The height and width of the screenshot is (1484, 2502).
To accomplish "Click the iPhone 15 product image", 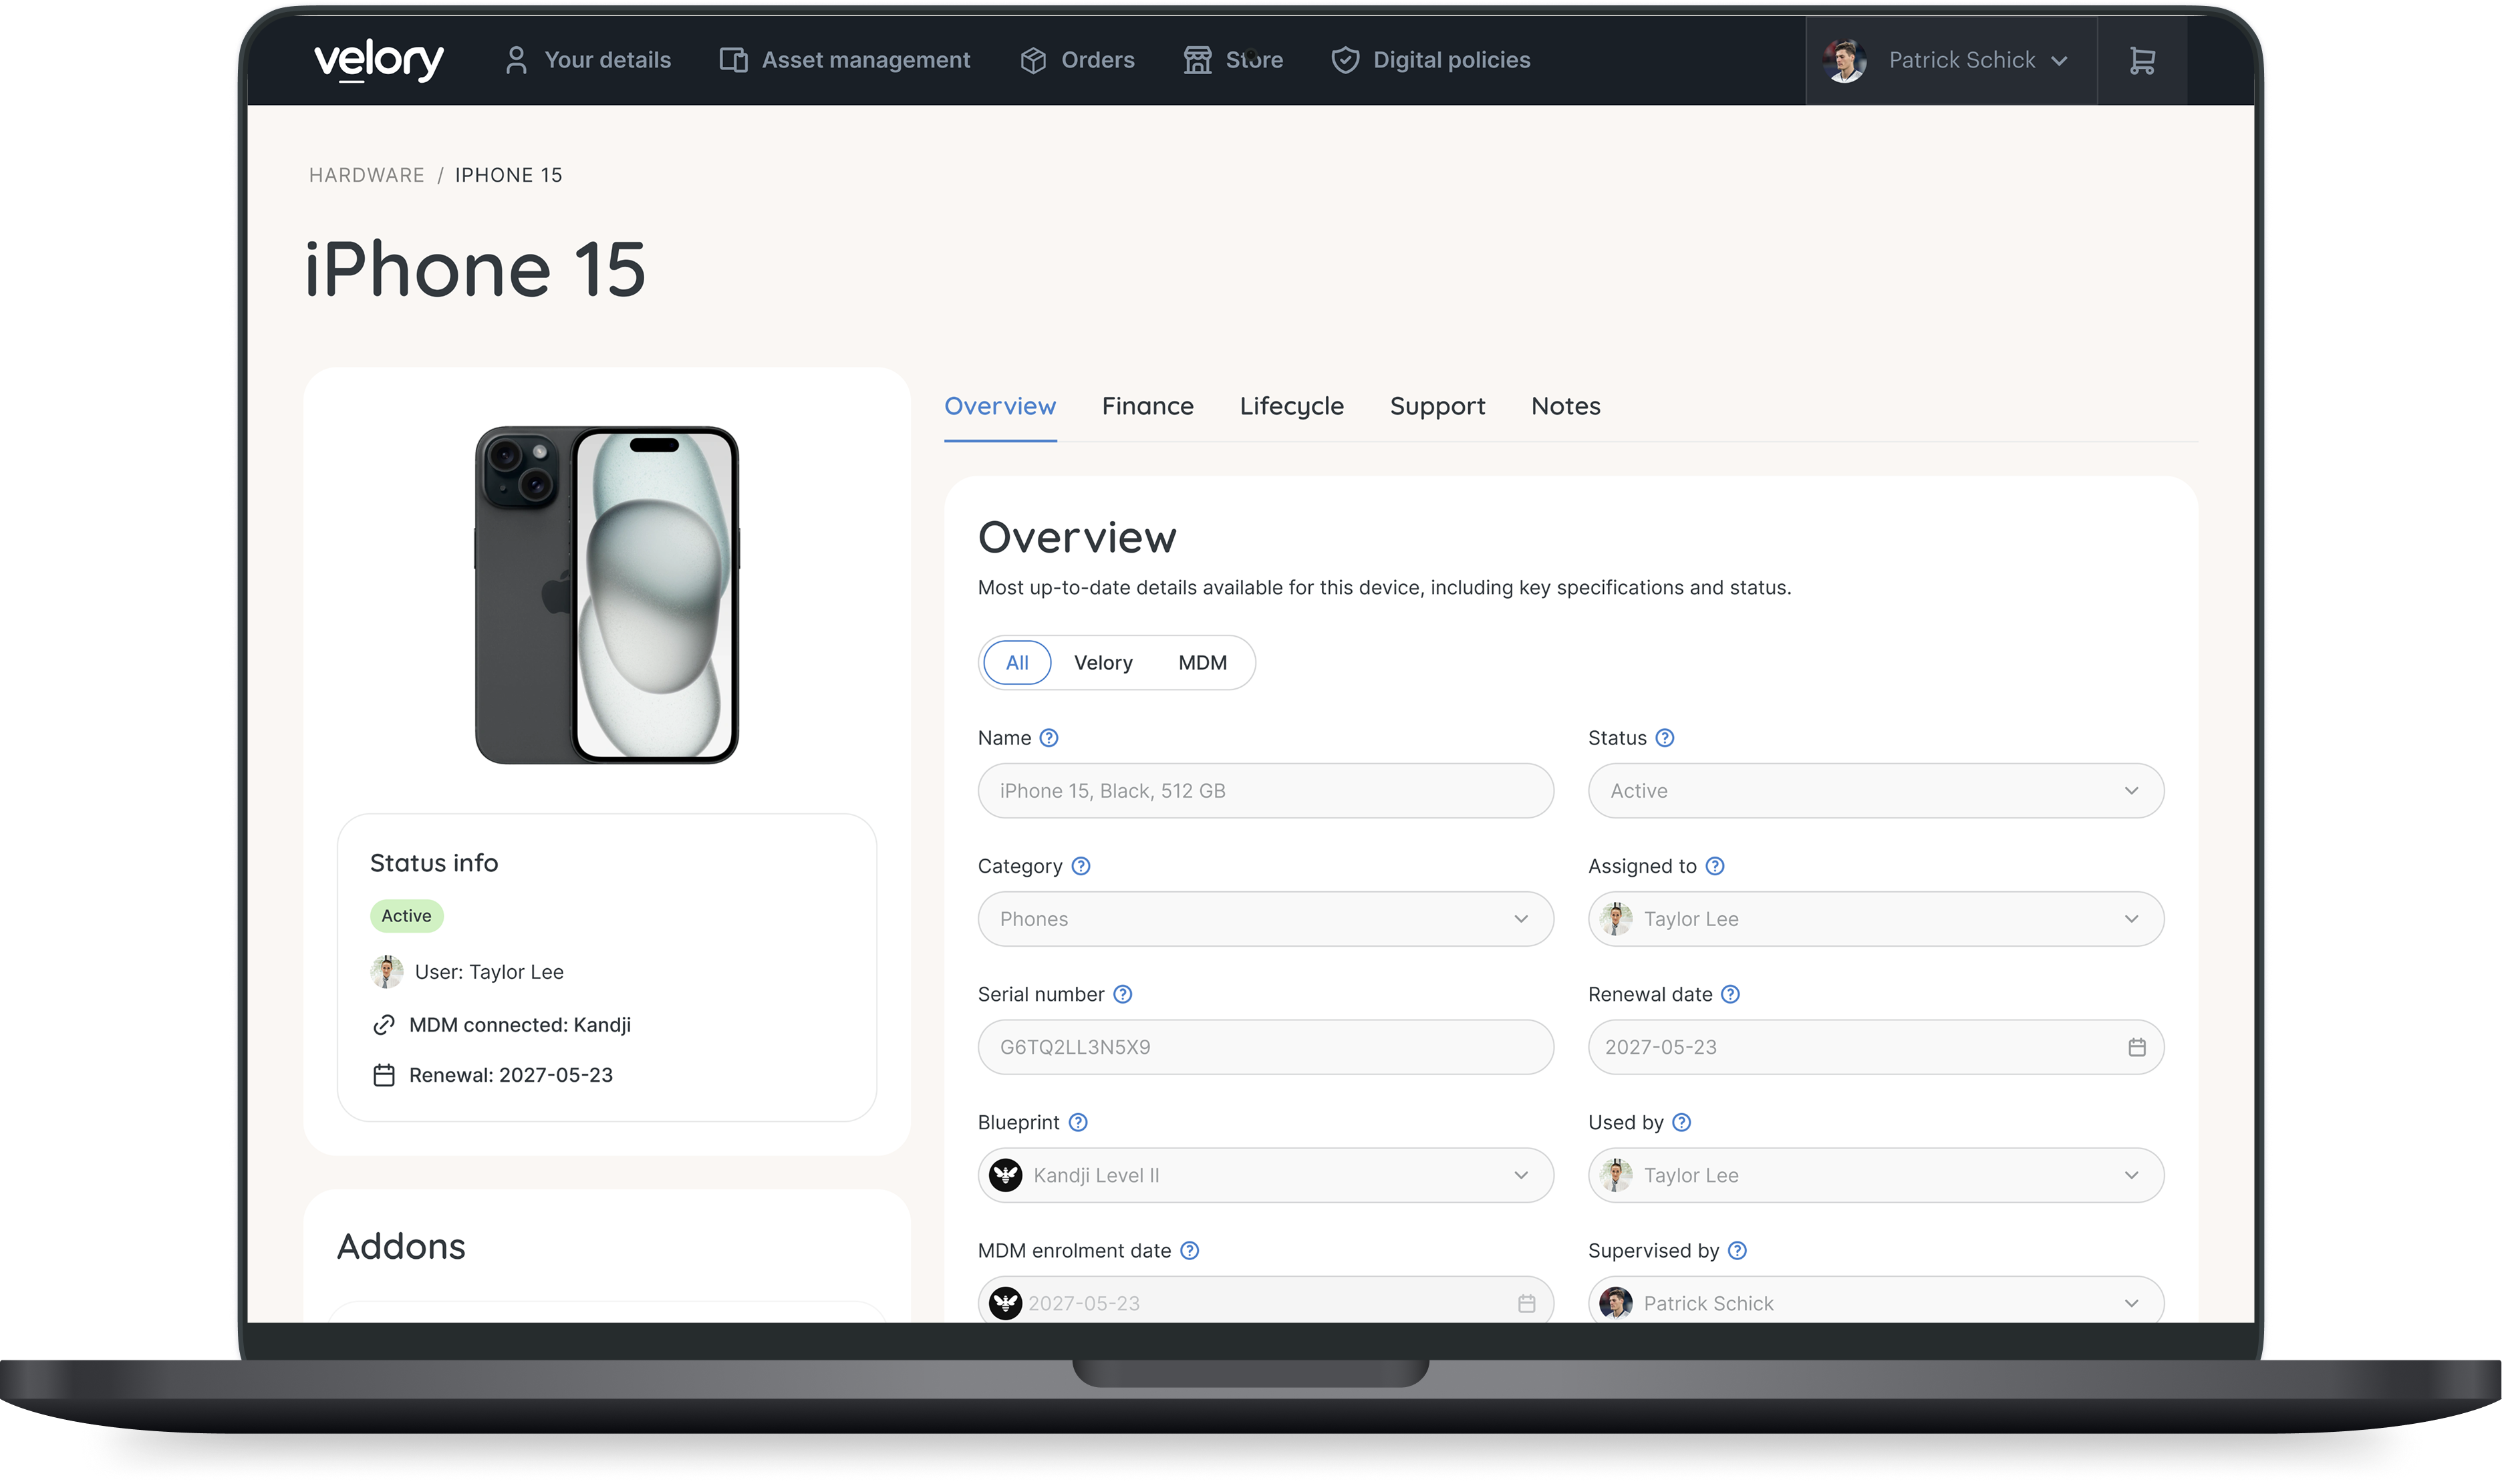I will coord(606,595).
